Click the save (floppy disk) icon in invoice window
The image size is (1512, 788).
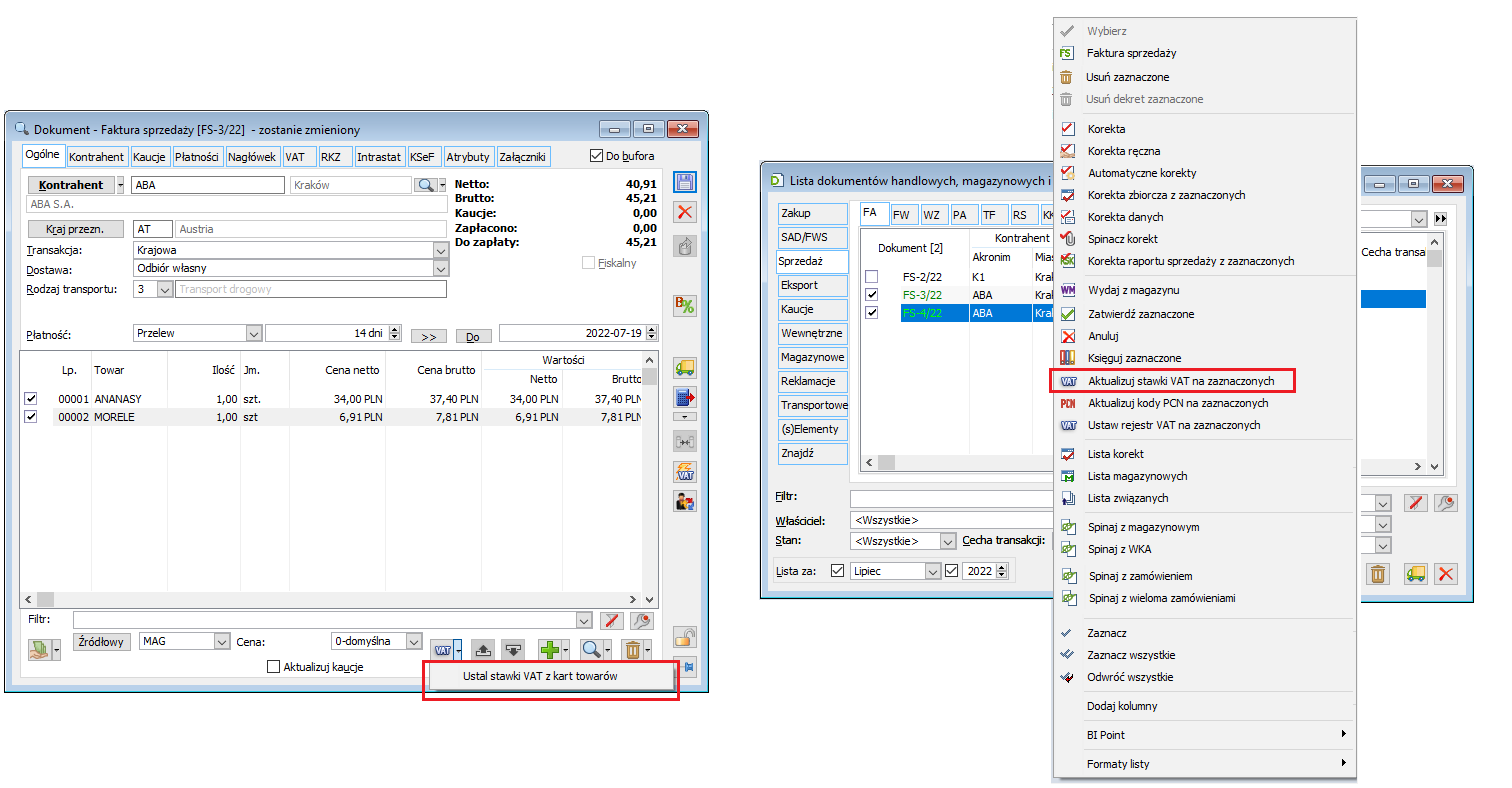point(685,182)
